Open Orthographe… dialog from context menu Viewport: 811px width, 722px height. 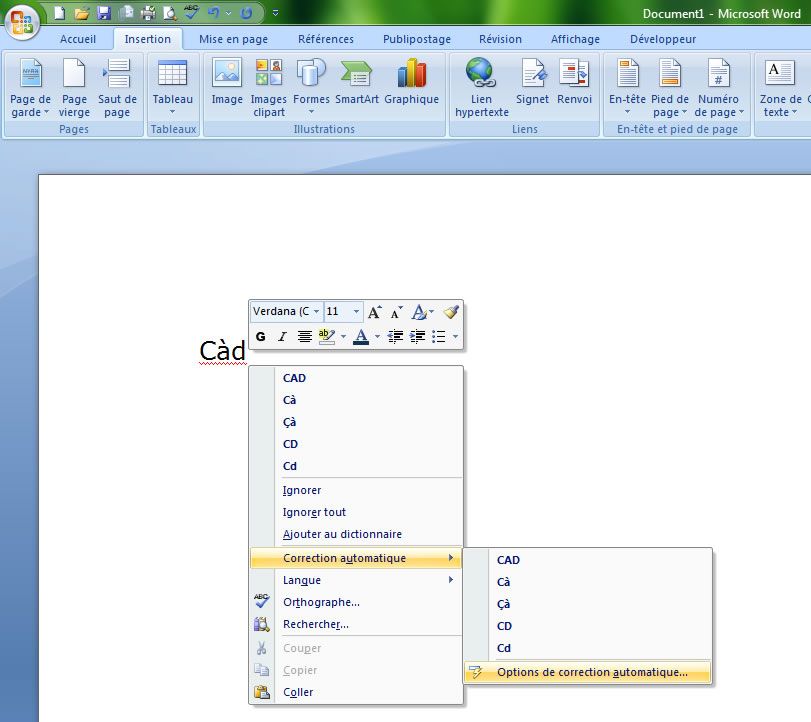pos(356,603)
